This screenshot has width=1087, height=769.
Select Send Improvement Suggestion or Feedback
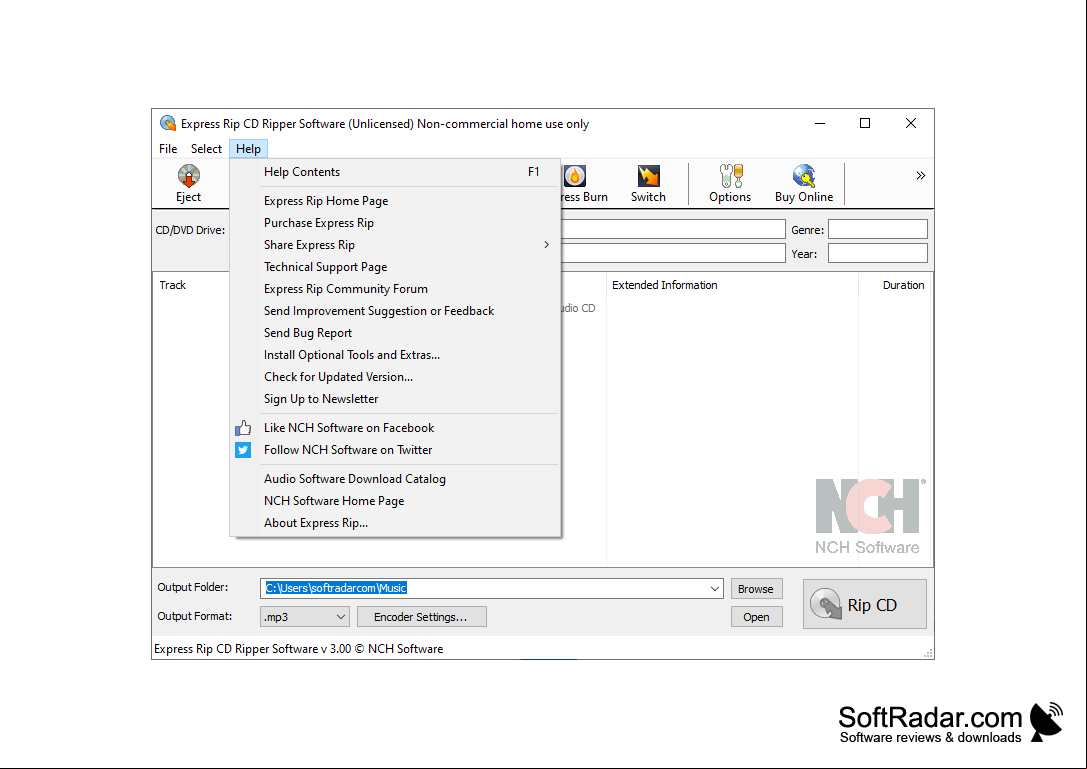pos(395,311)
